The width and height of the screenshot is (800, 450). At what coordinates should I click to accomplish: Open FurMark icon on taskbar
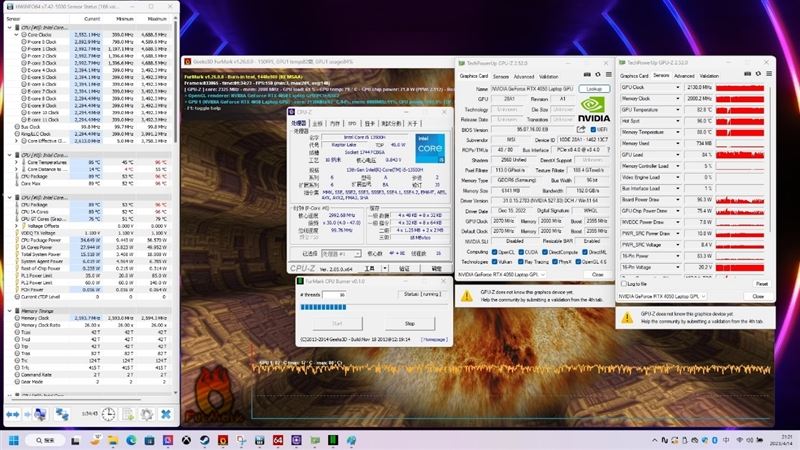(x=223, y=440)
